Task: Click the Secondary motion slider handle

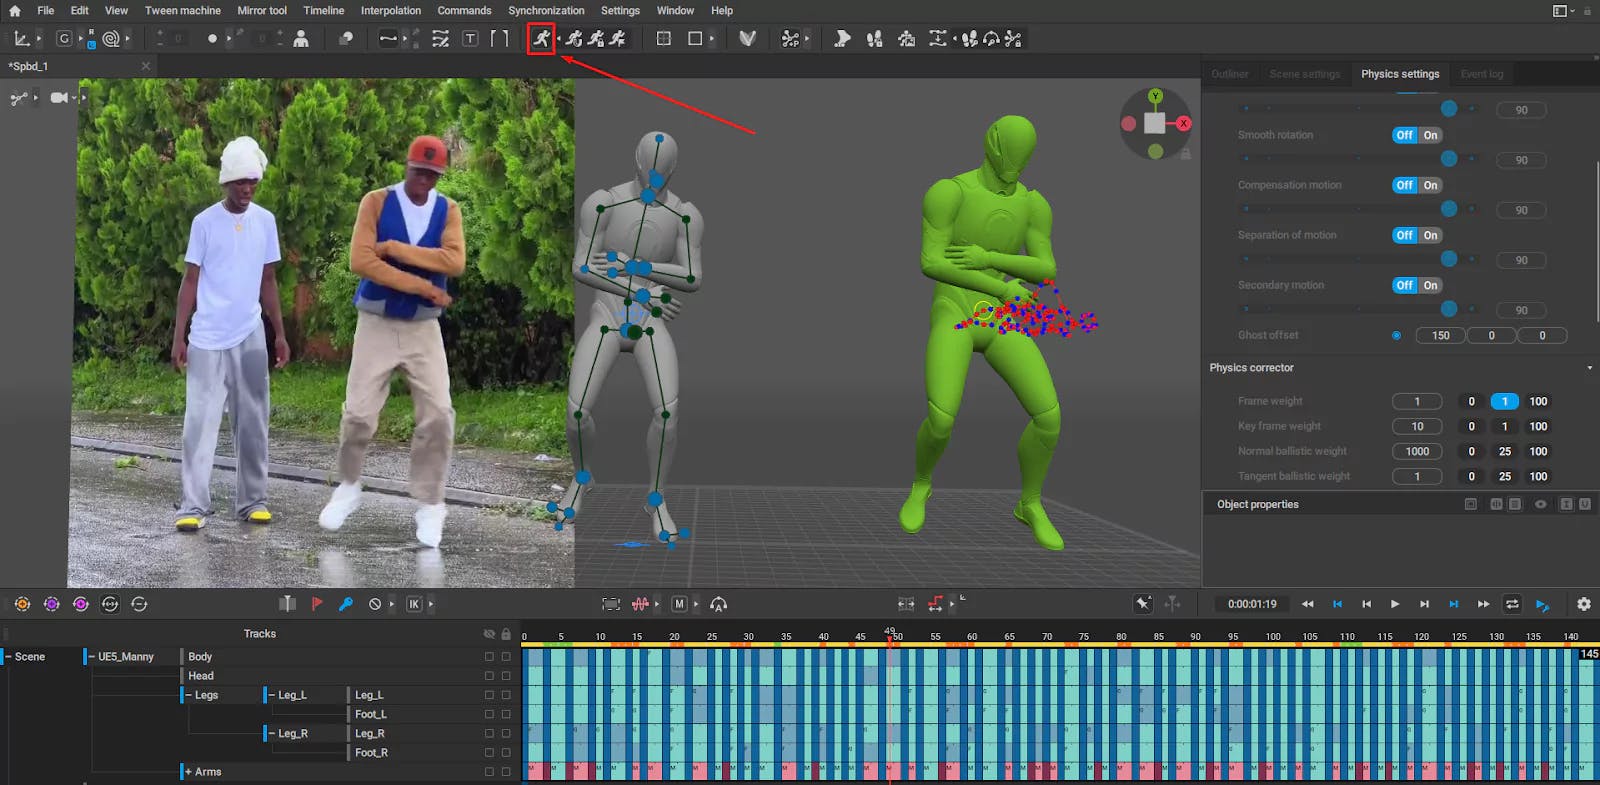Action: [x=1448, y=309]
